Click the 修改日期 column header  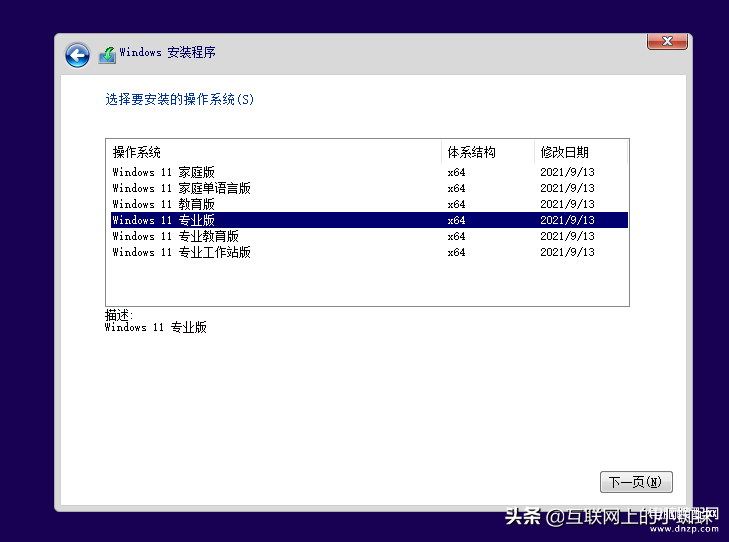pyautogui.click(x=581, y=152)
